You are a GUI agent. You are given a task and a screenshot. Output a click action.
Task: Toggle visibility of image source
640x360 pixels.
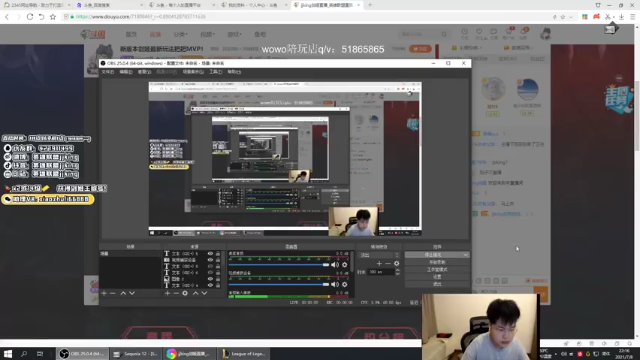210,279
